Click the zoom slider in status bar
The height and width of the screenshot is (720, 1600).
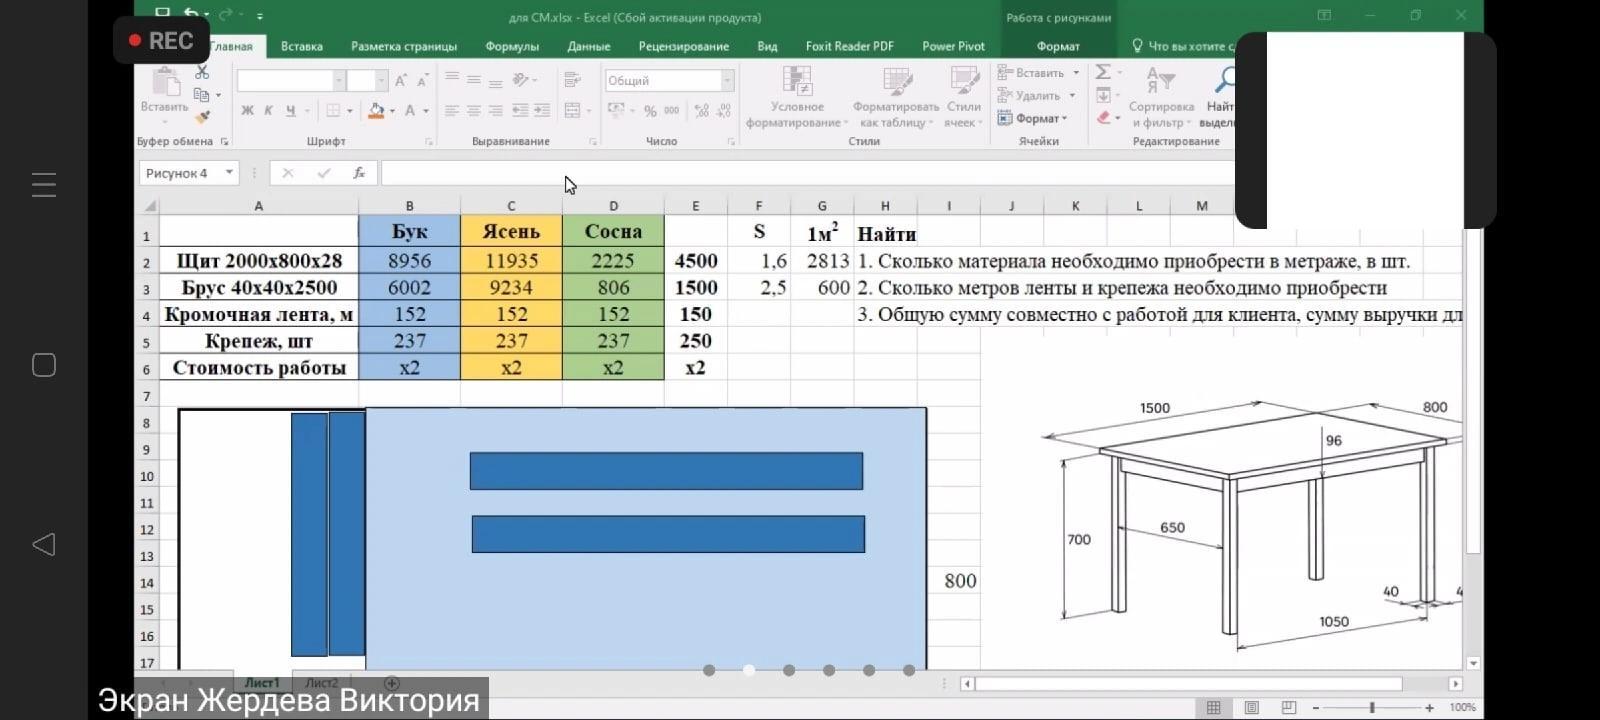click(1372, 708)
